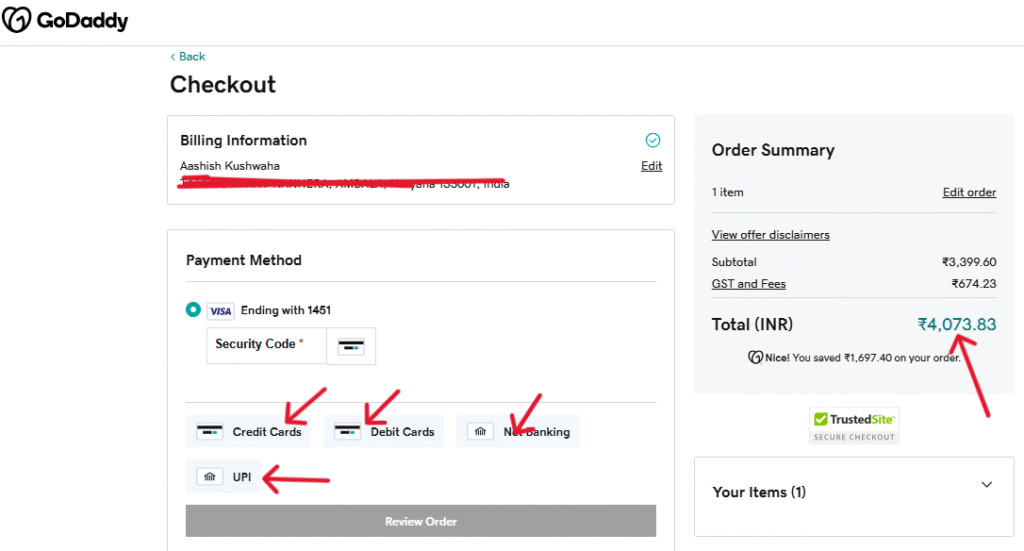Open View offer disclaimers link
Image resolution: width=1024 pixels, height=551 pixels.
[770, 235]
